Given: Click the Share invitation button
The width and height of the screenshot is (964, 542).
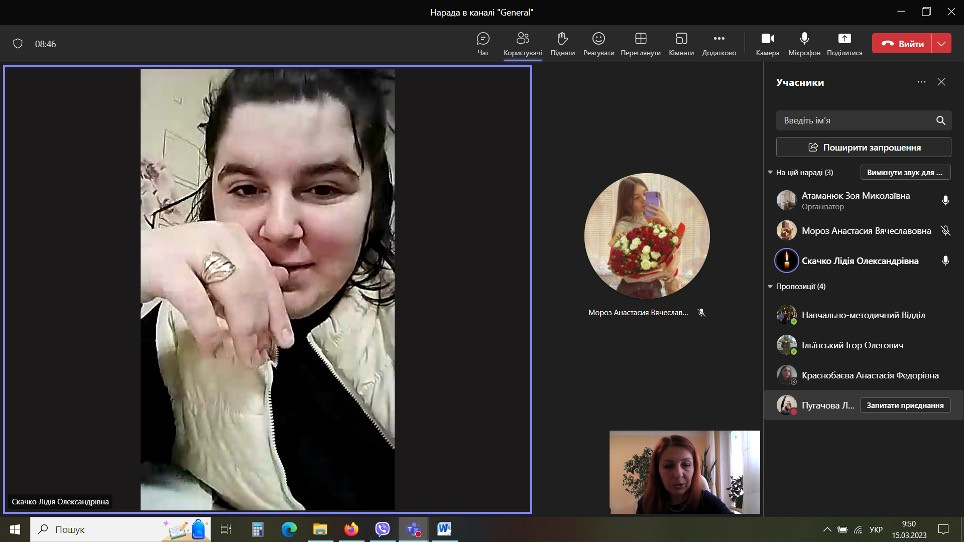Looking at the screenshot, I should point(864,147).
